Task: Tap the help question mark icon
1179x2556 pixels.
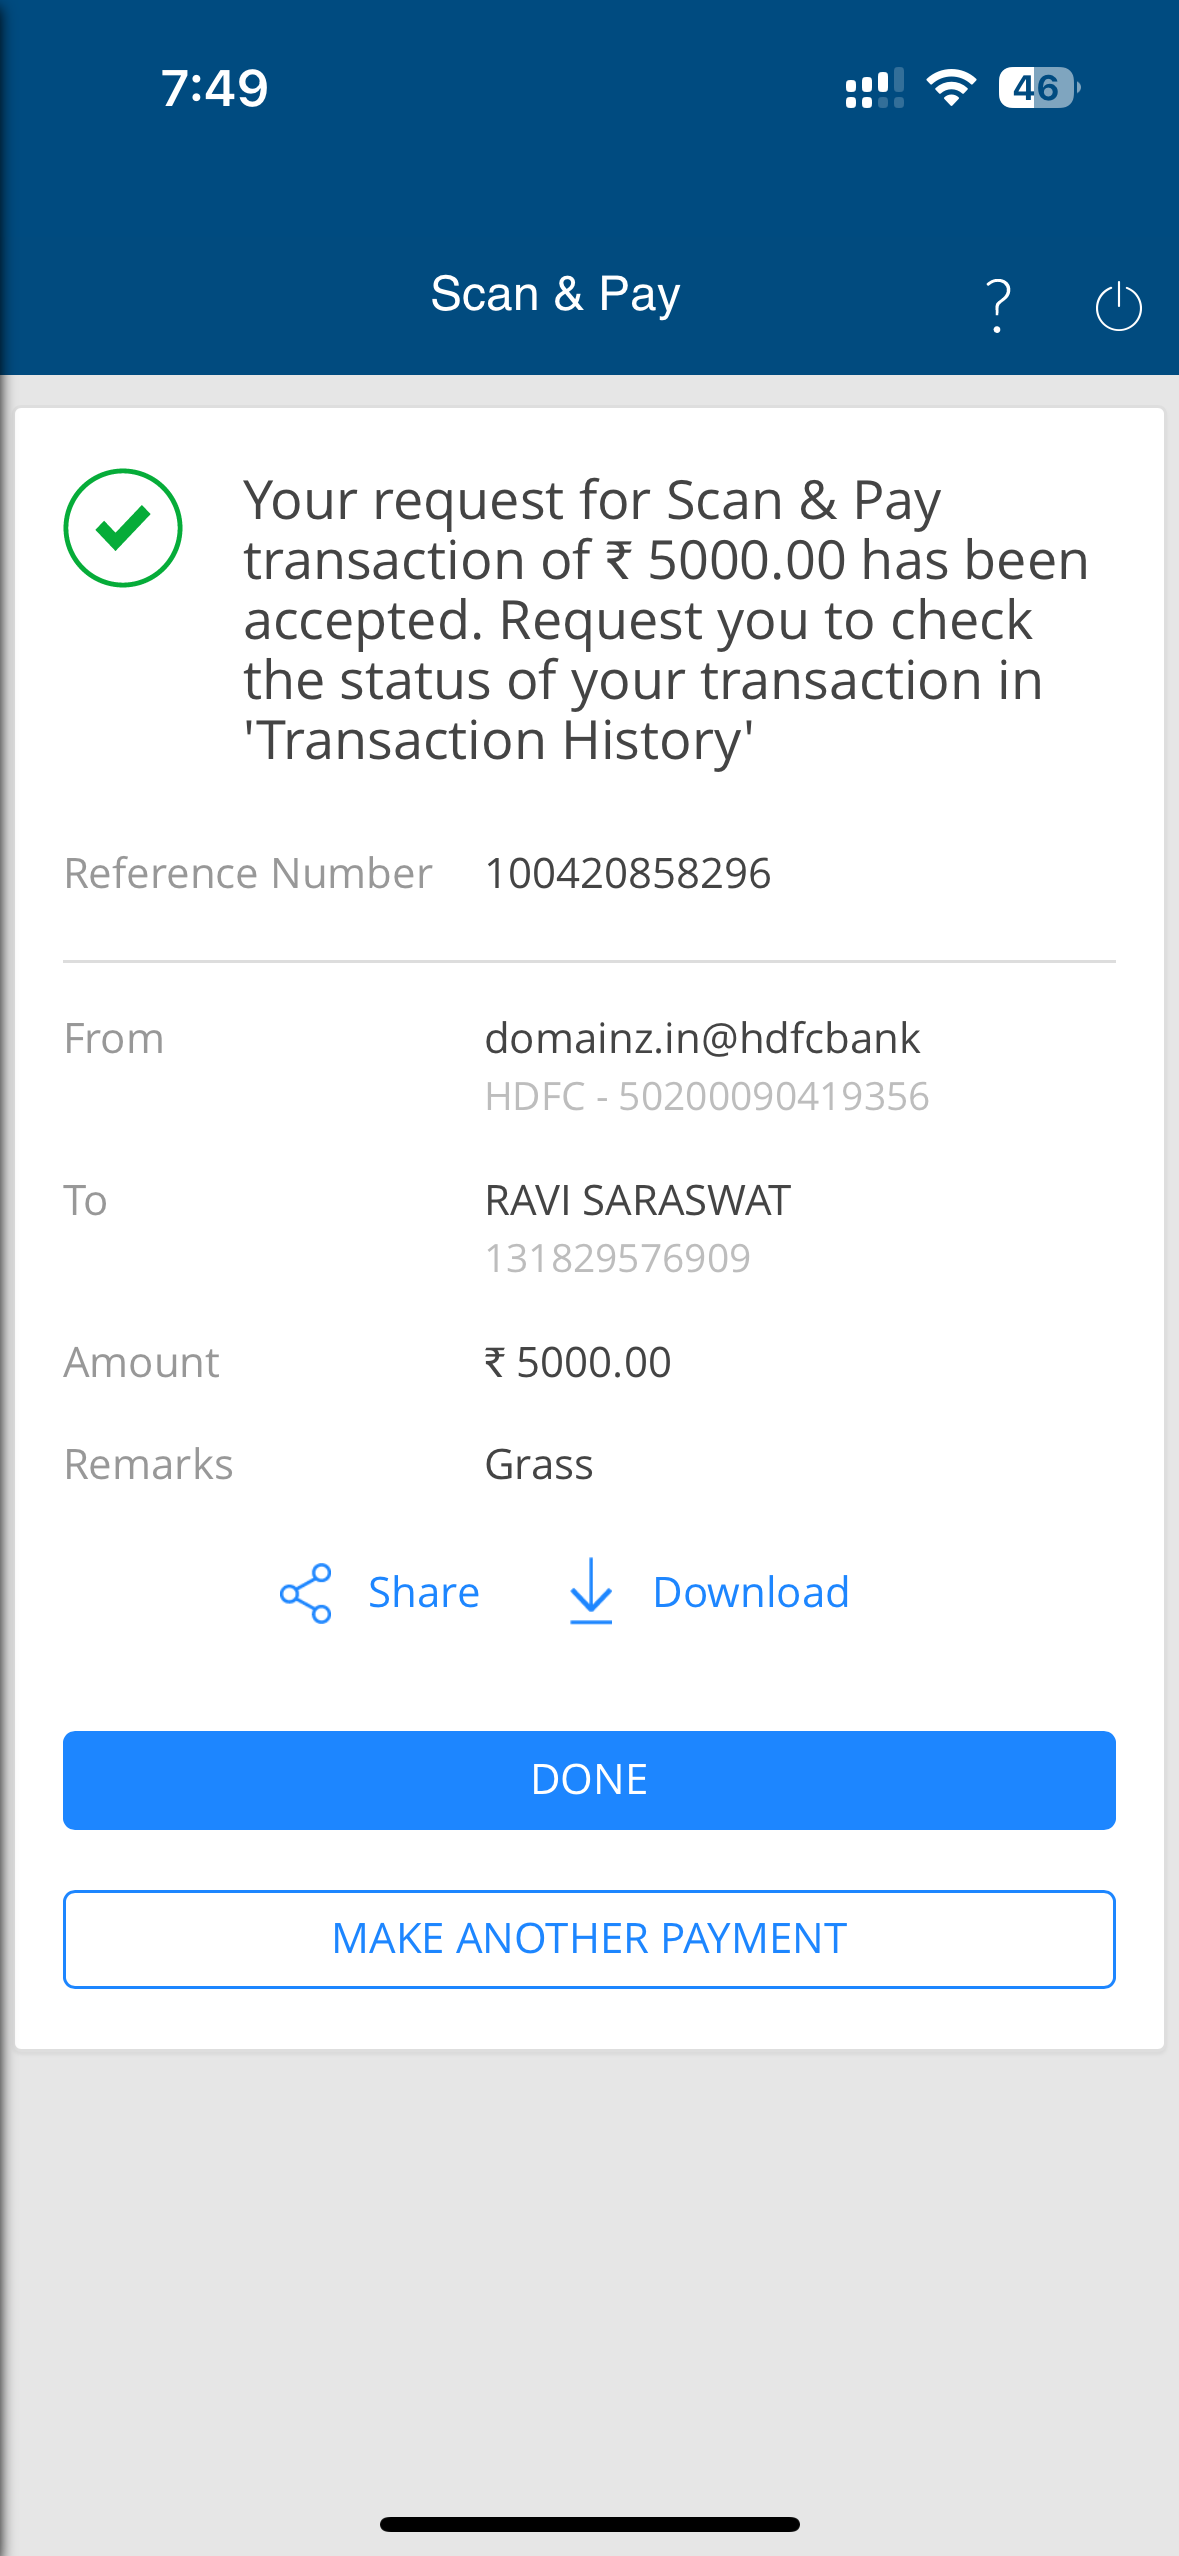Action: (x=997, y=305)
